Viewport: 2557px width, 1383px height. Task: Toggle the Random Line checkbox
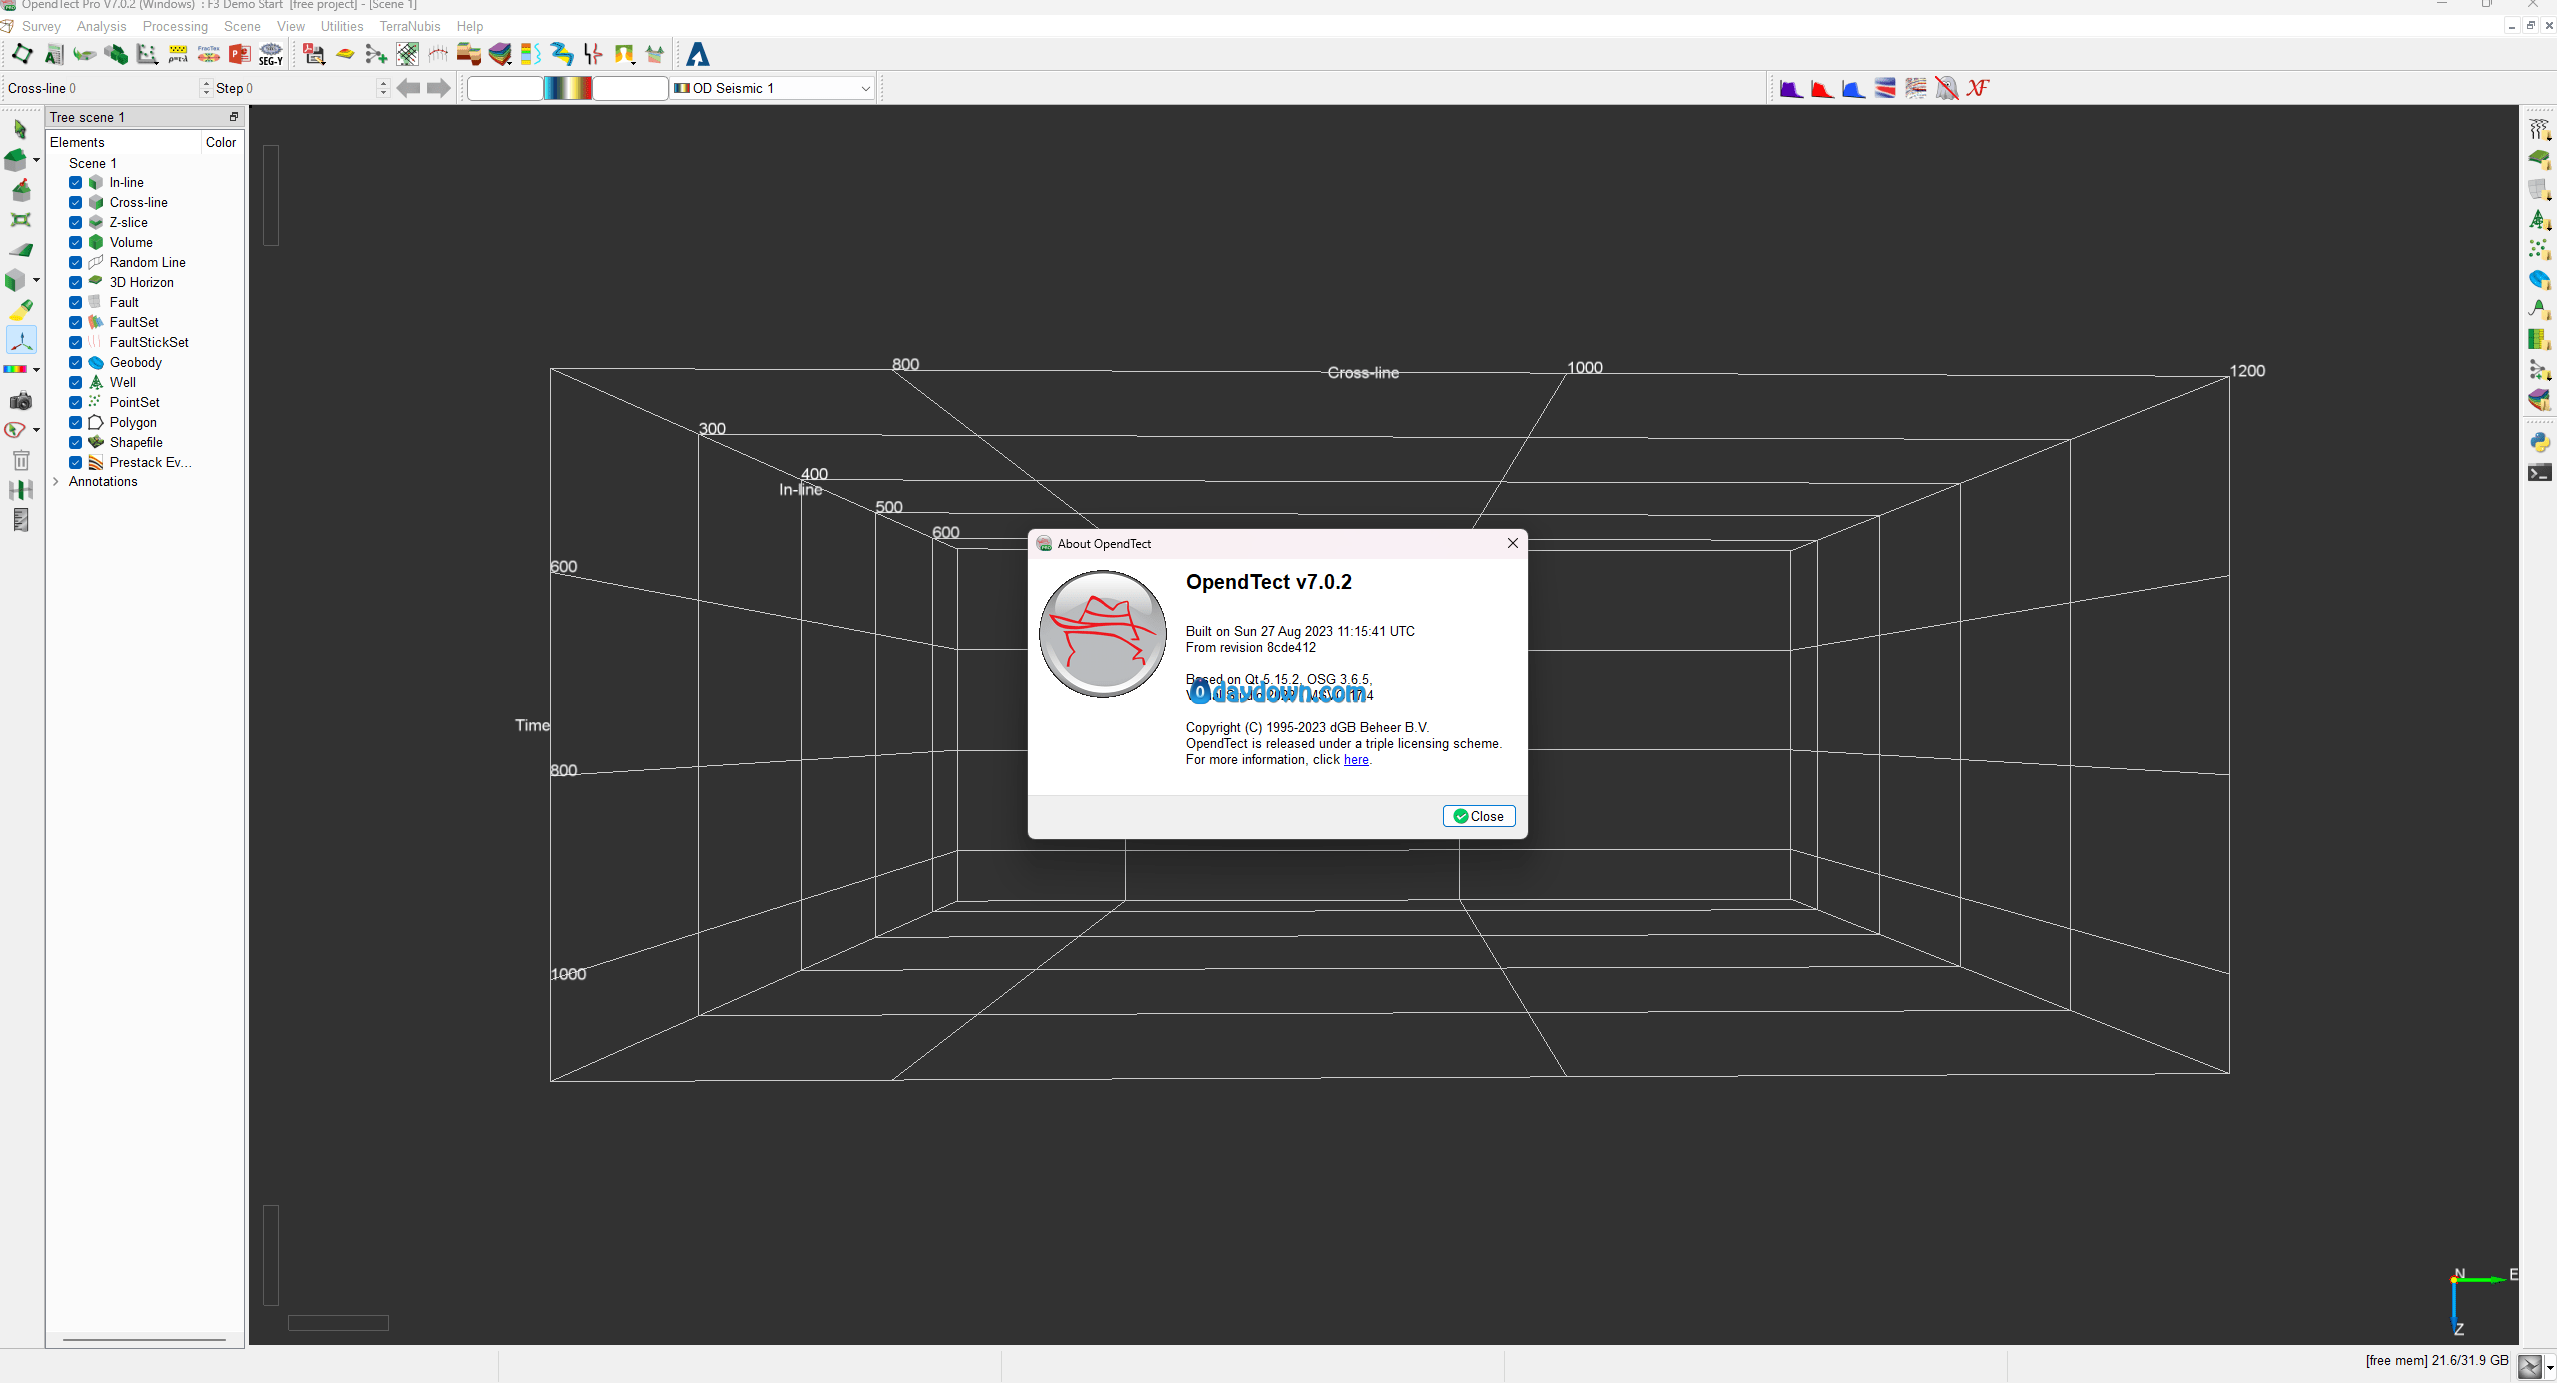[x=76, y=262]
